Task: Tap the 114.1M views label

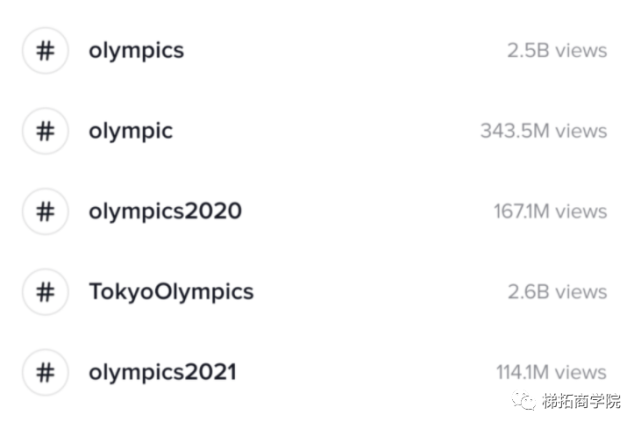Action: 551,373
